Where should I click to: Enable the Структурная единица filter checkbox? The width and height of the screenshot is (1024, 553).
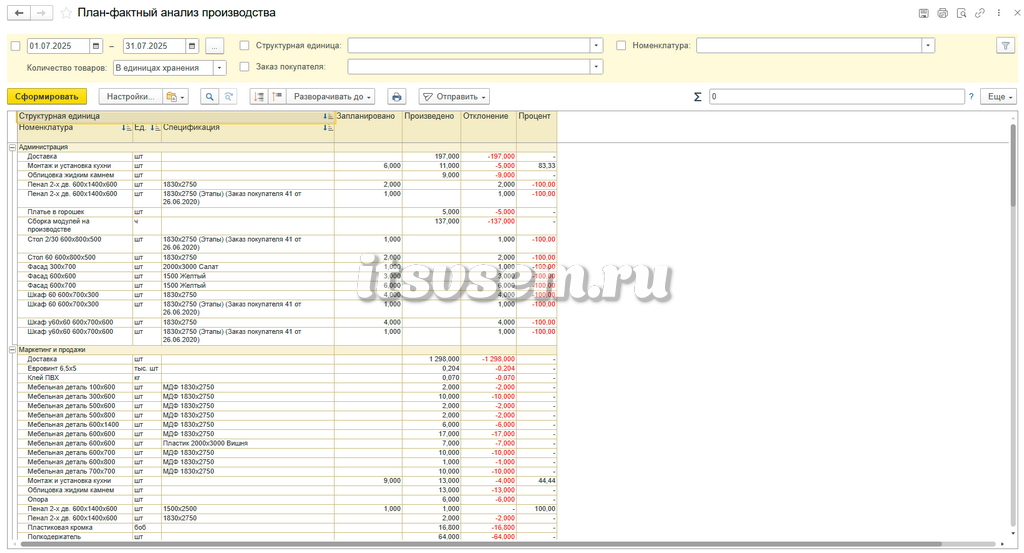tap(244, 46)
